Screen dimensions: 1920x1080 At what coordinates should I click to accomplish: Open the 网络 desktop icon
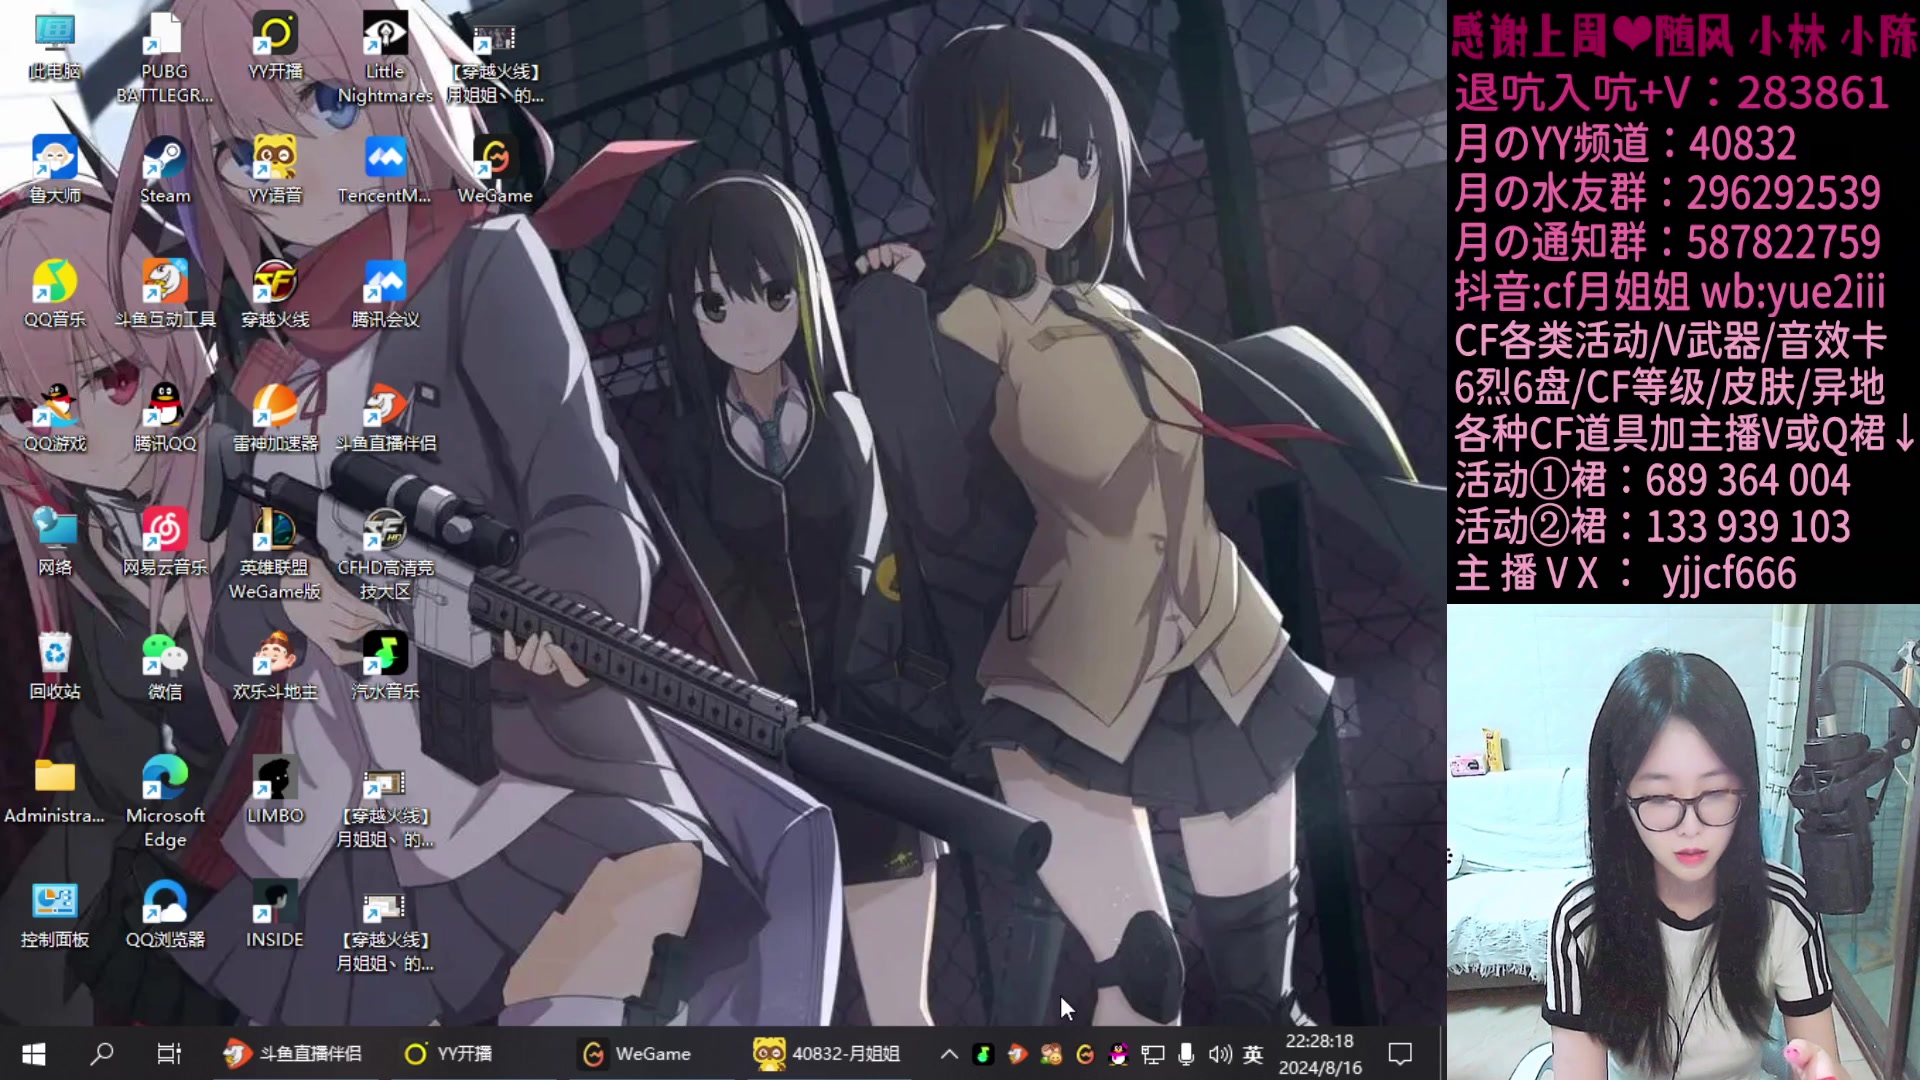tap(55, 542)
